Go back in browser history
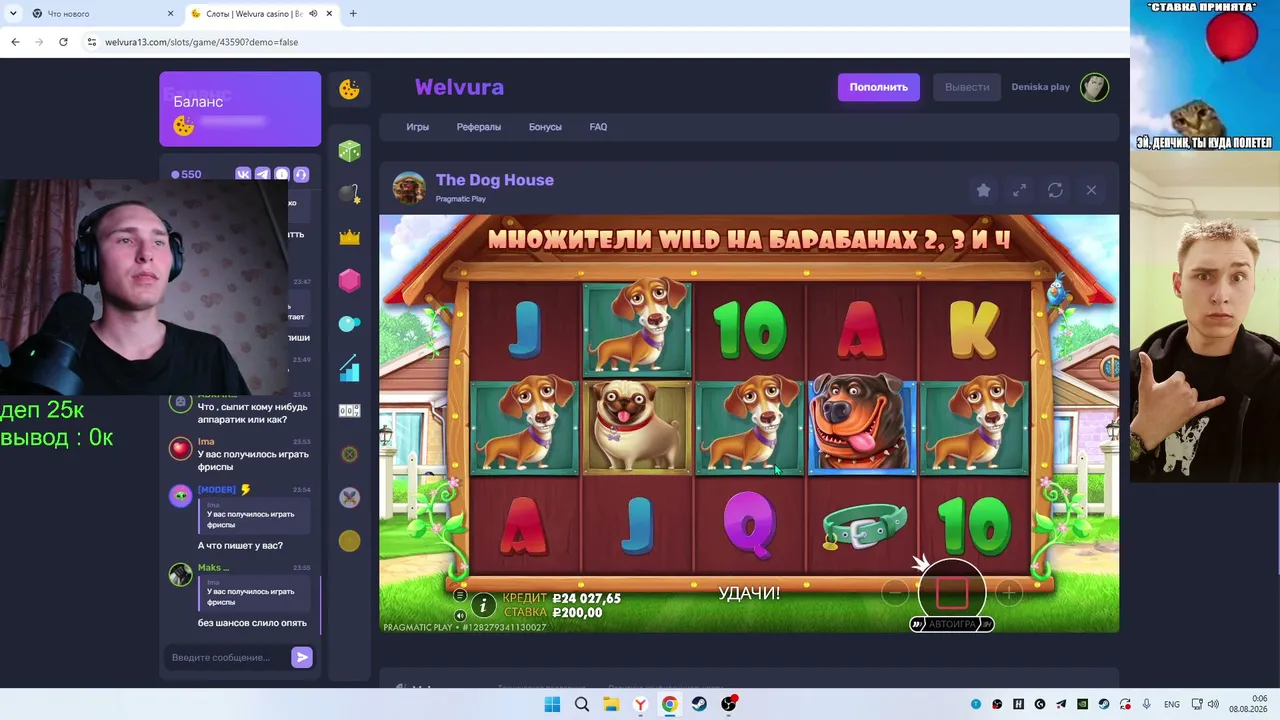Image resolution: width=1280 pixels, height=720 pixels. point(15,42)
